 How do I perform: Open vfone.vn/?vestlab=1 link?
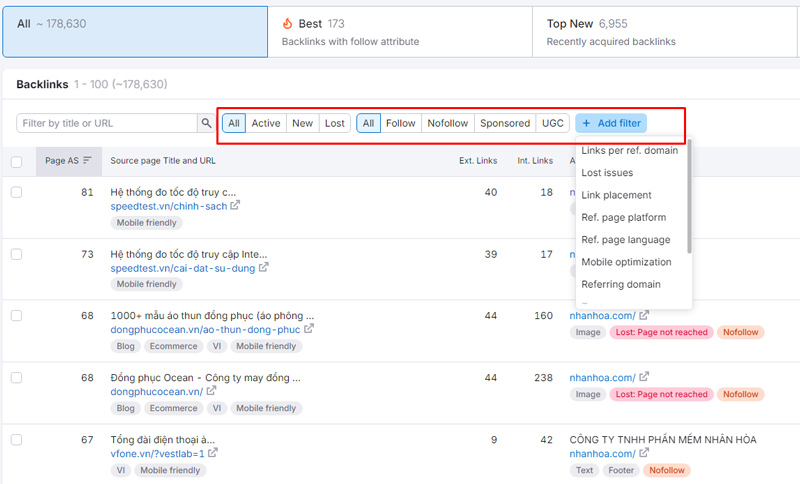(x=158, y=453)
